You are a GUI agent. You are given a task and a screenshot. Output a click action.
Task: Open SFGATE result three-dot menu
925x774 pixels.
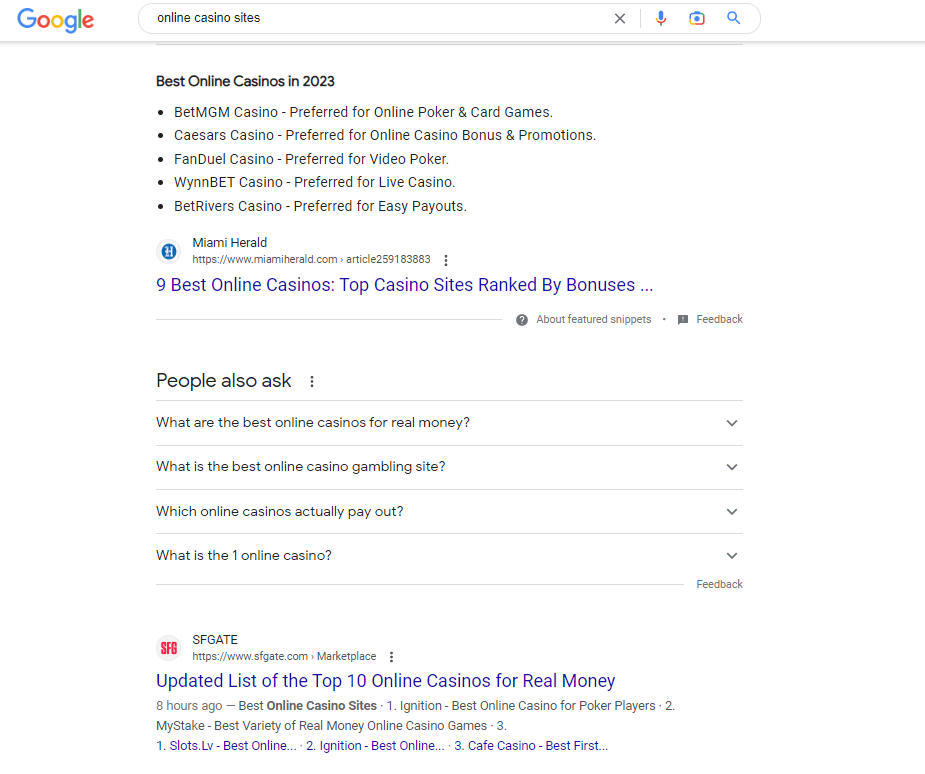coord(391,657)
